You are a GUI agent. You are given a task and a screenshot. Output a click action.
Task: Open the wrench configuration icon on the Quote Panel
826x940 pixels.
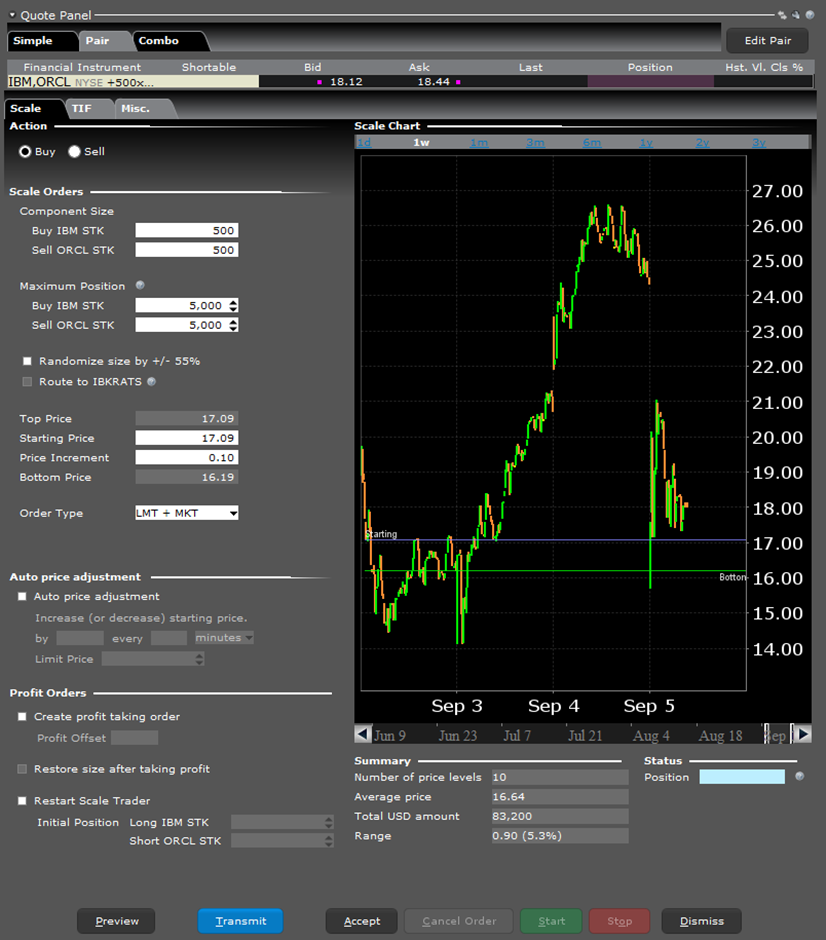point(795,15)
